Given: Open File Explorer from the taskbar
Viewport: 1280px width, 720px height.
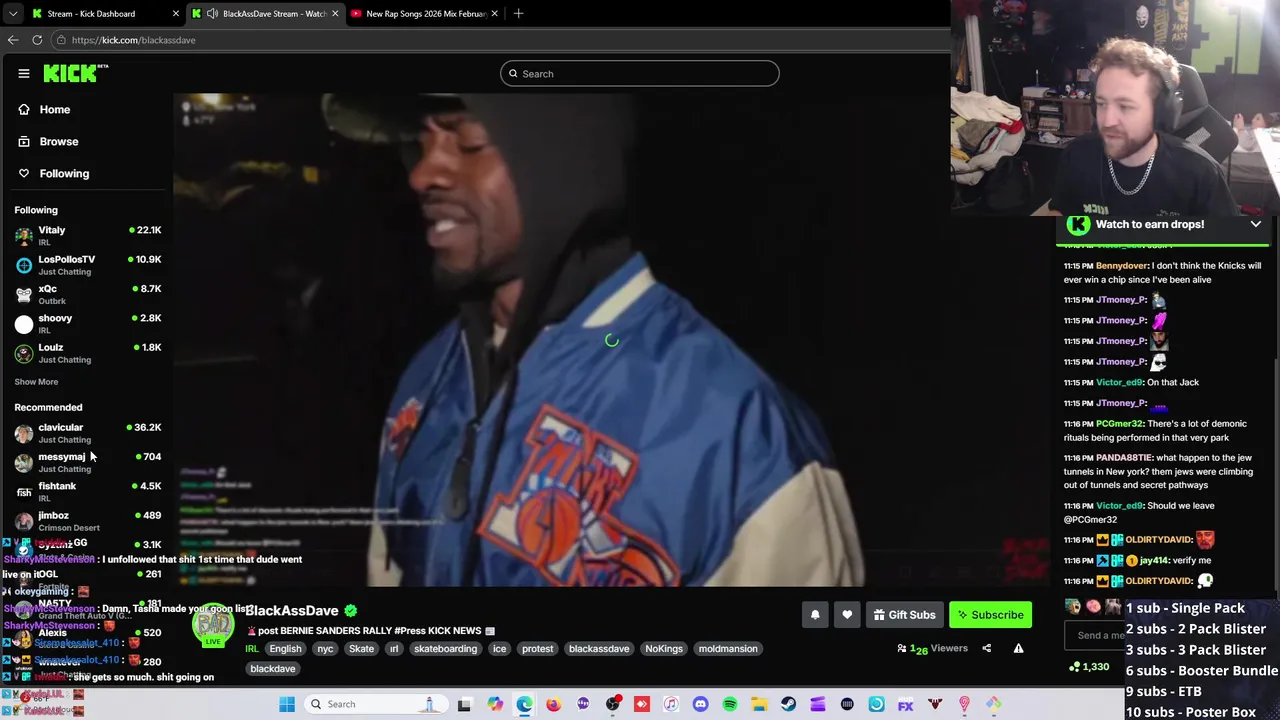Looking at the screenshot, I should 759,704.
